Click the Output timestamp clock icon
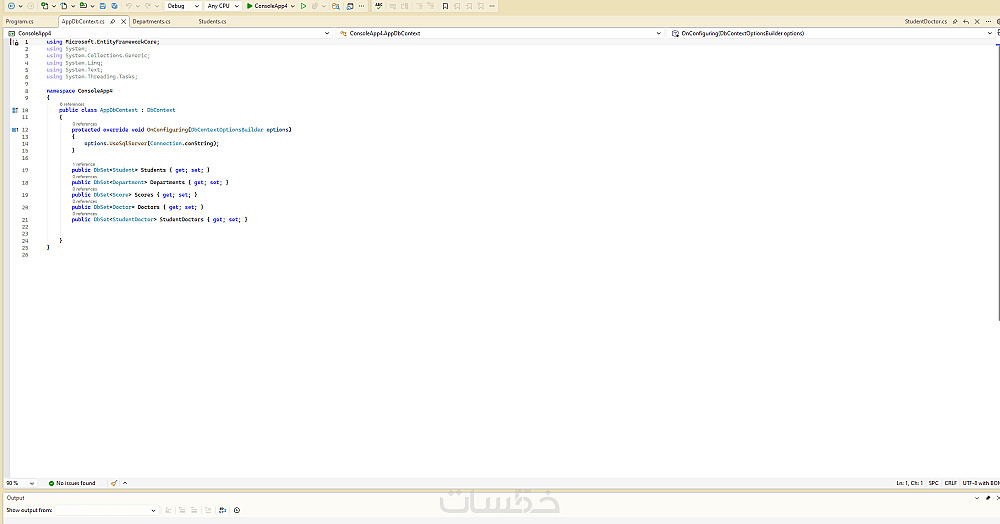 pyautogui.click(x=237, y=510)
